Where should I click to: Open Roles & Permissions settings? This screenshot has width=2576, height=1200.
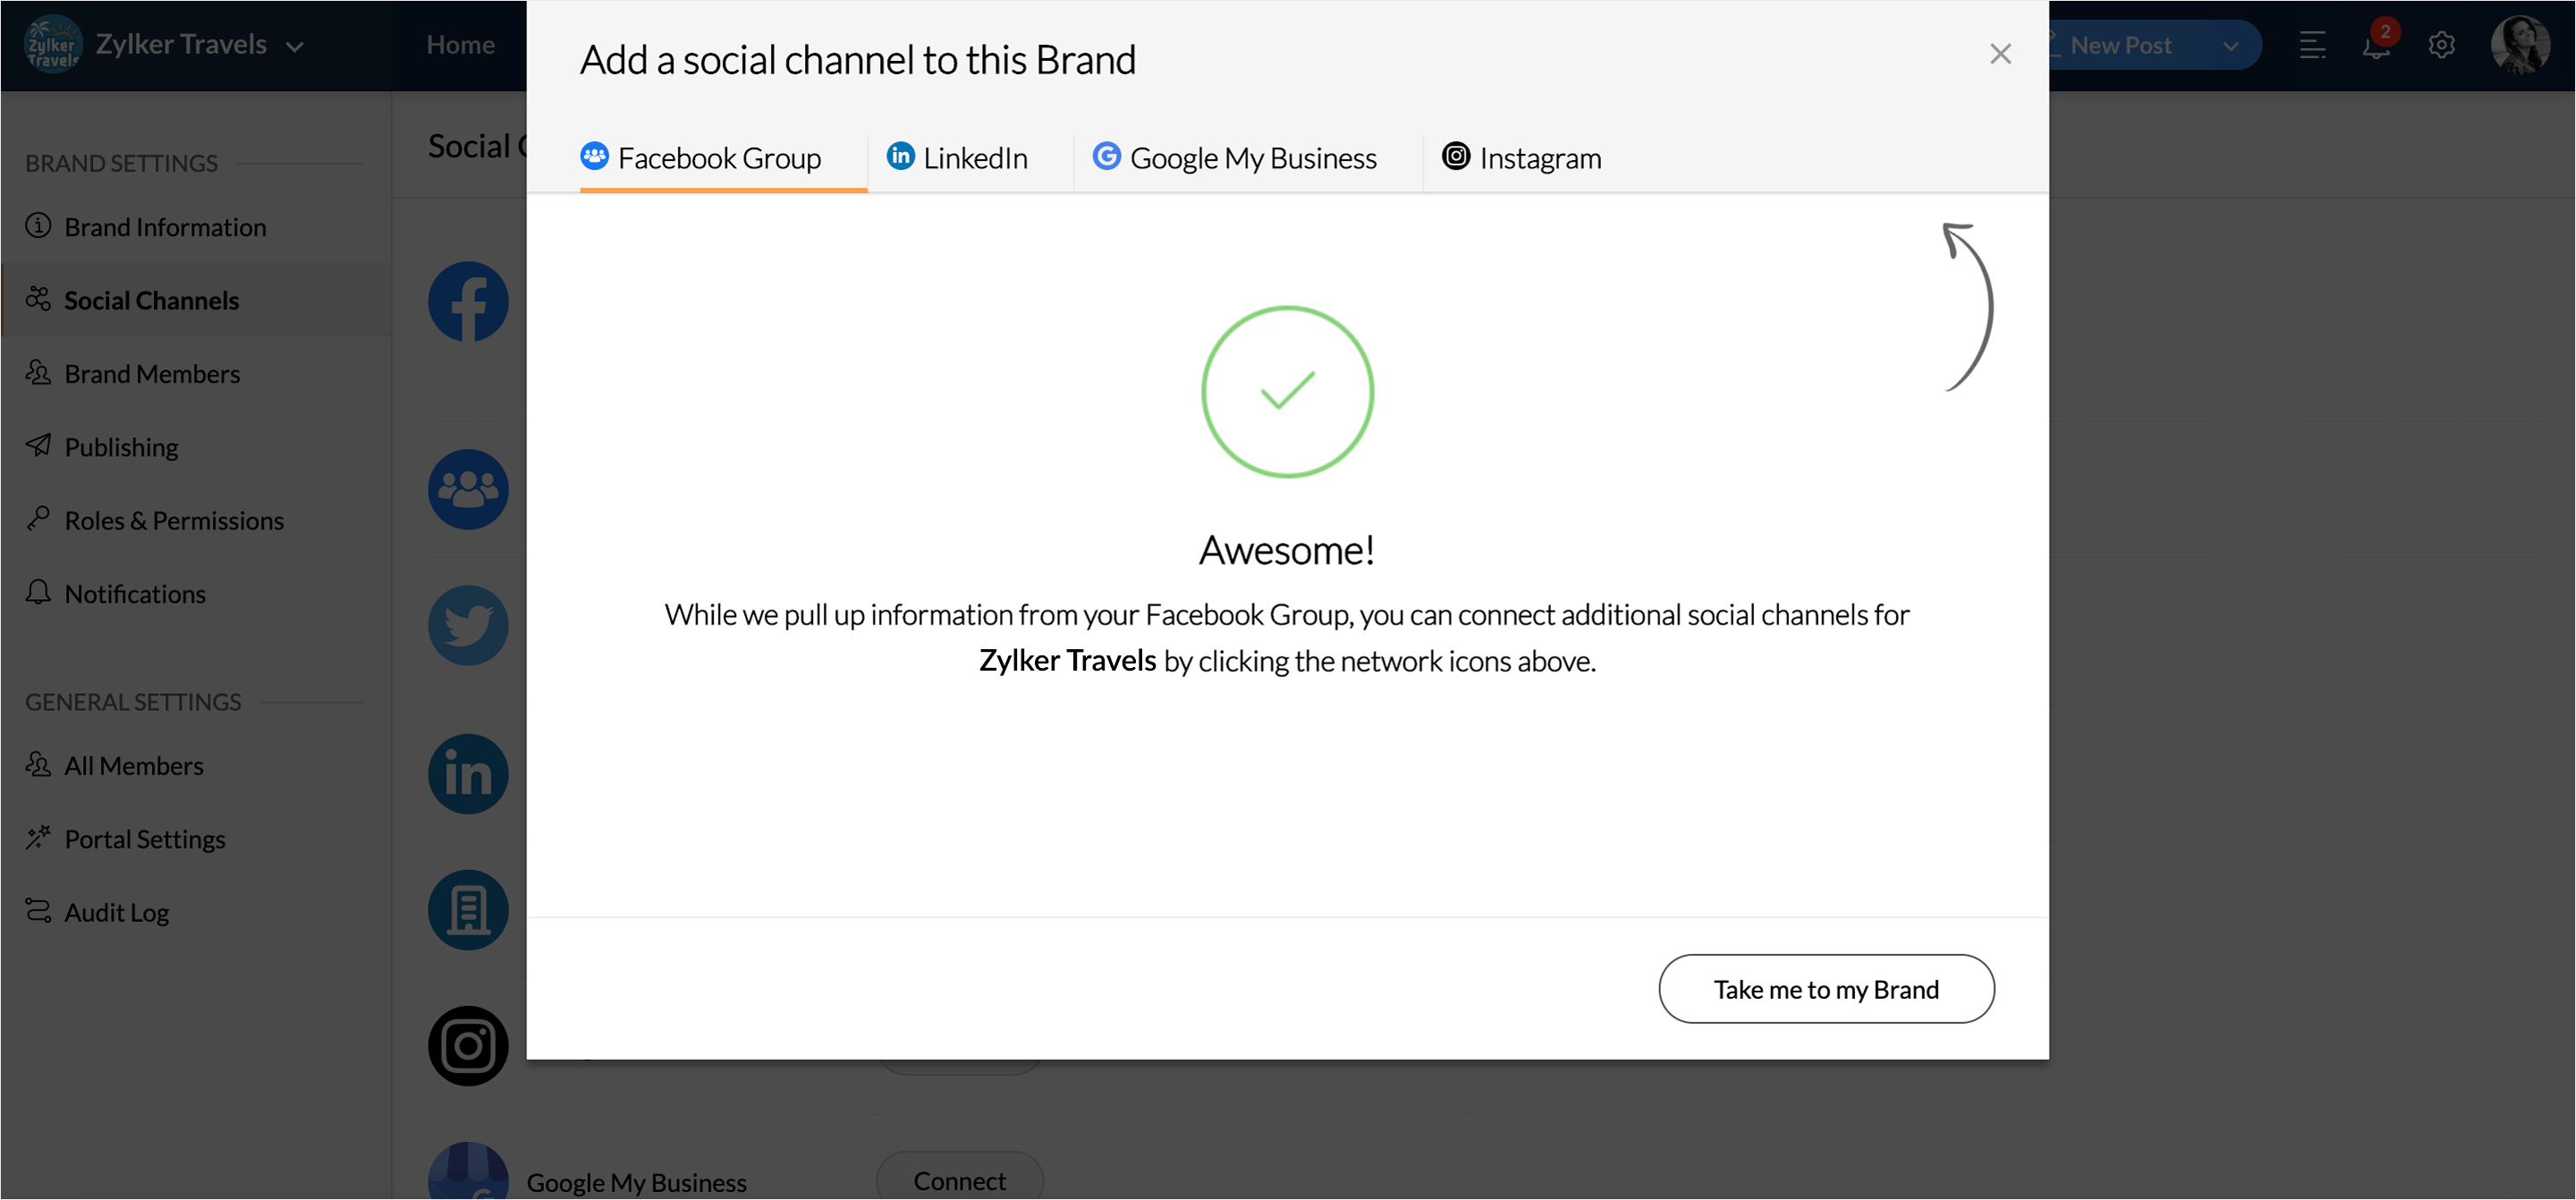(174, 521)
